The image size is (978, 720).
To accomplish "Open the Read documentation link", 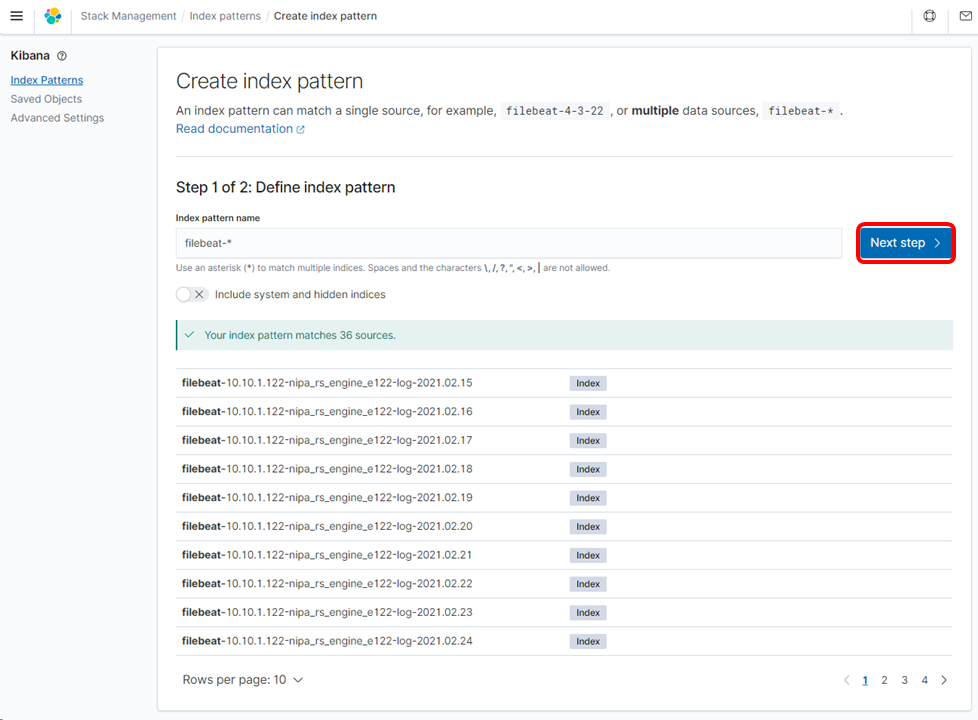I will click(234, 129).
